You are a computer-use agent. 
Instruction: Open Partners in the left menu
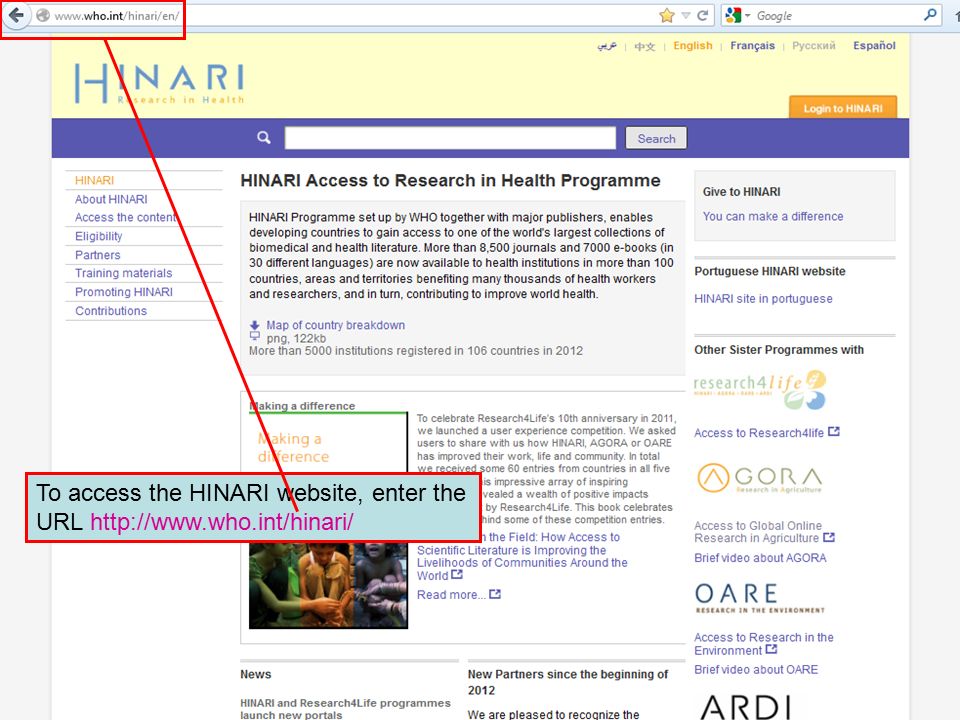pos(97,255)
